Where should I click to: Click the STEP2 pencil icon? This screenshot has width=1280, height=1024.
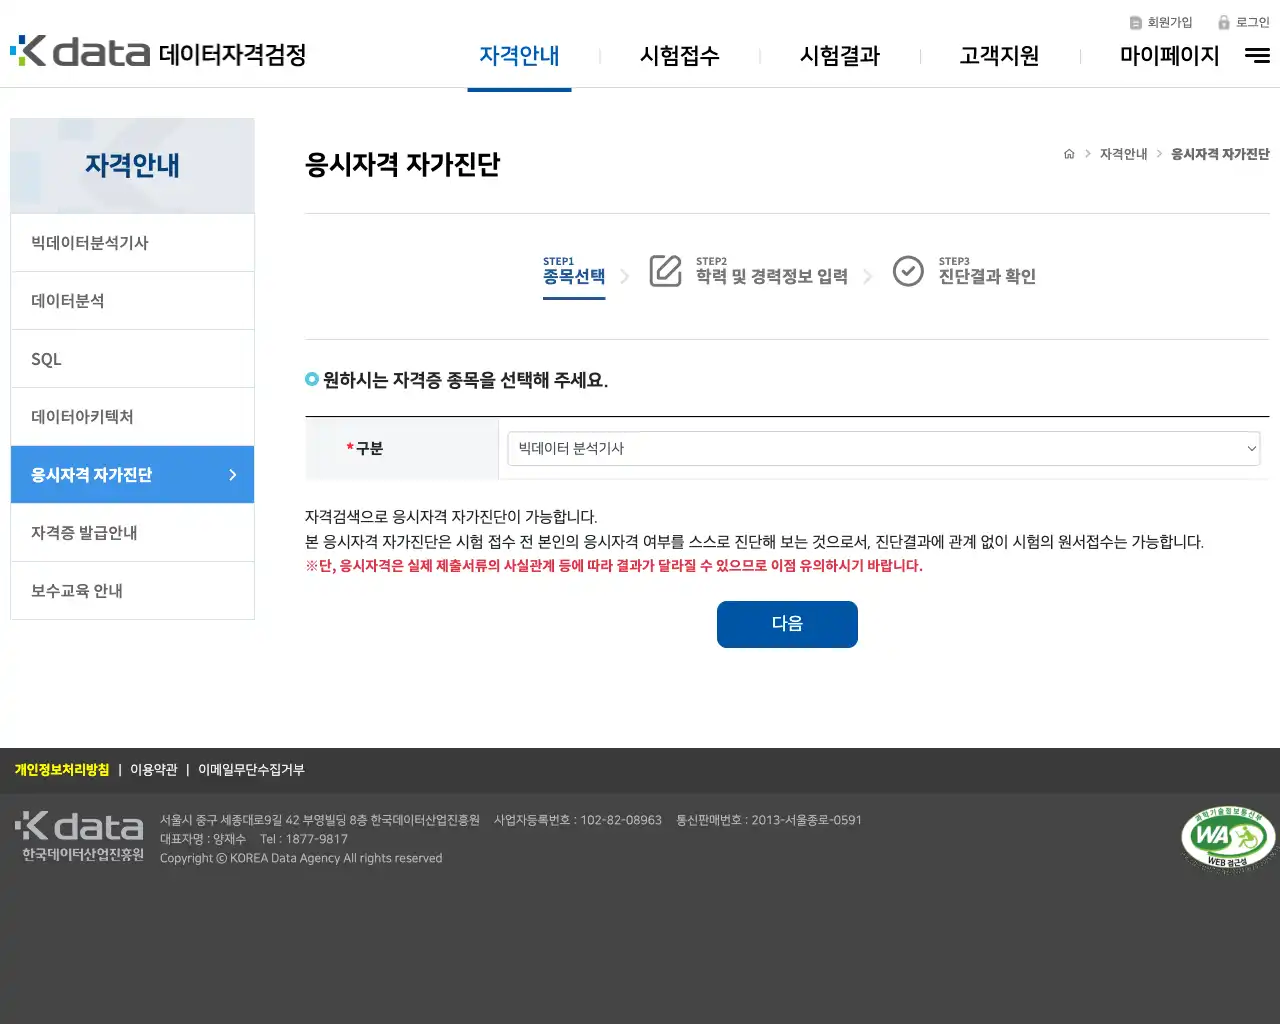[x=666, y=271]
